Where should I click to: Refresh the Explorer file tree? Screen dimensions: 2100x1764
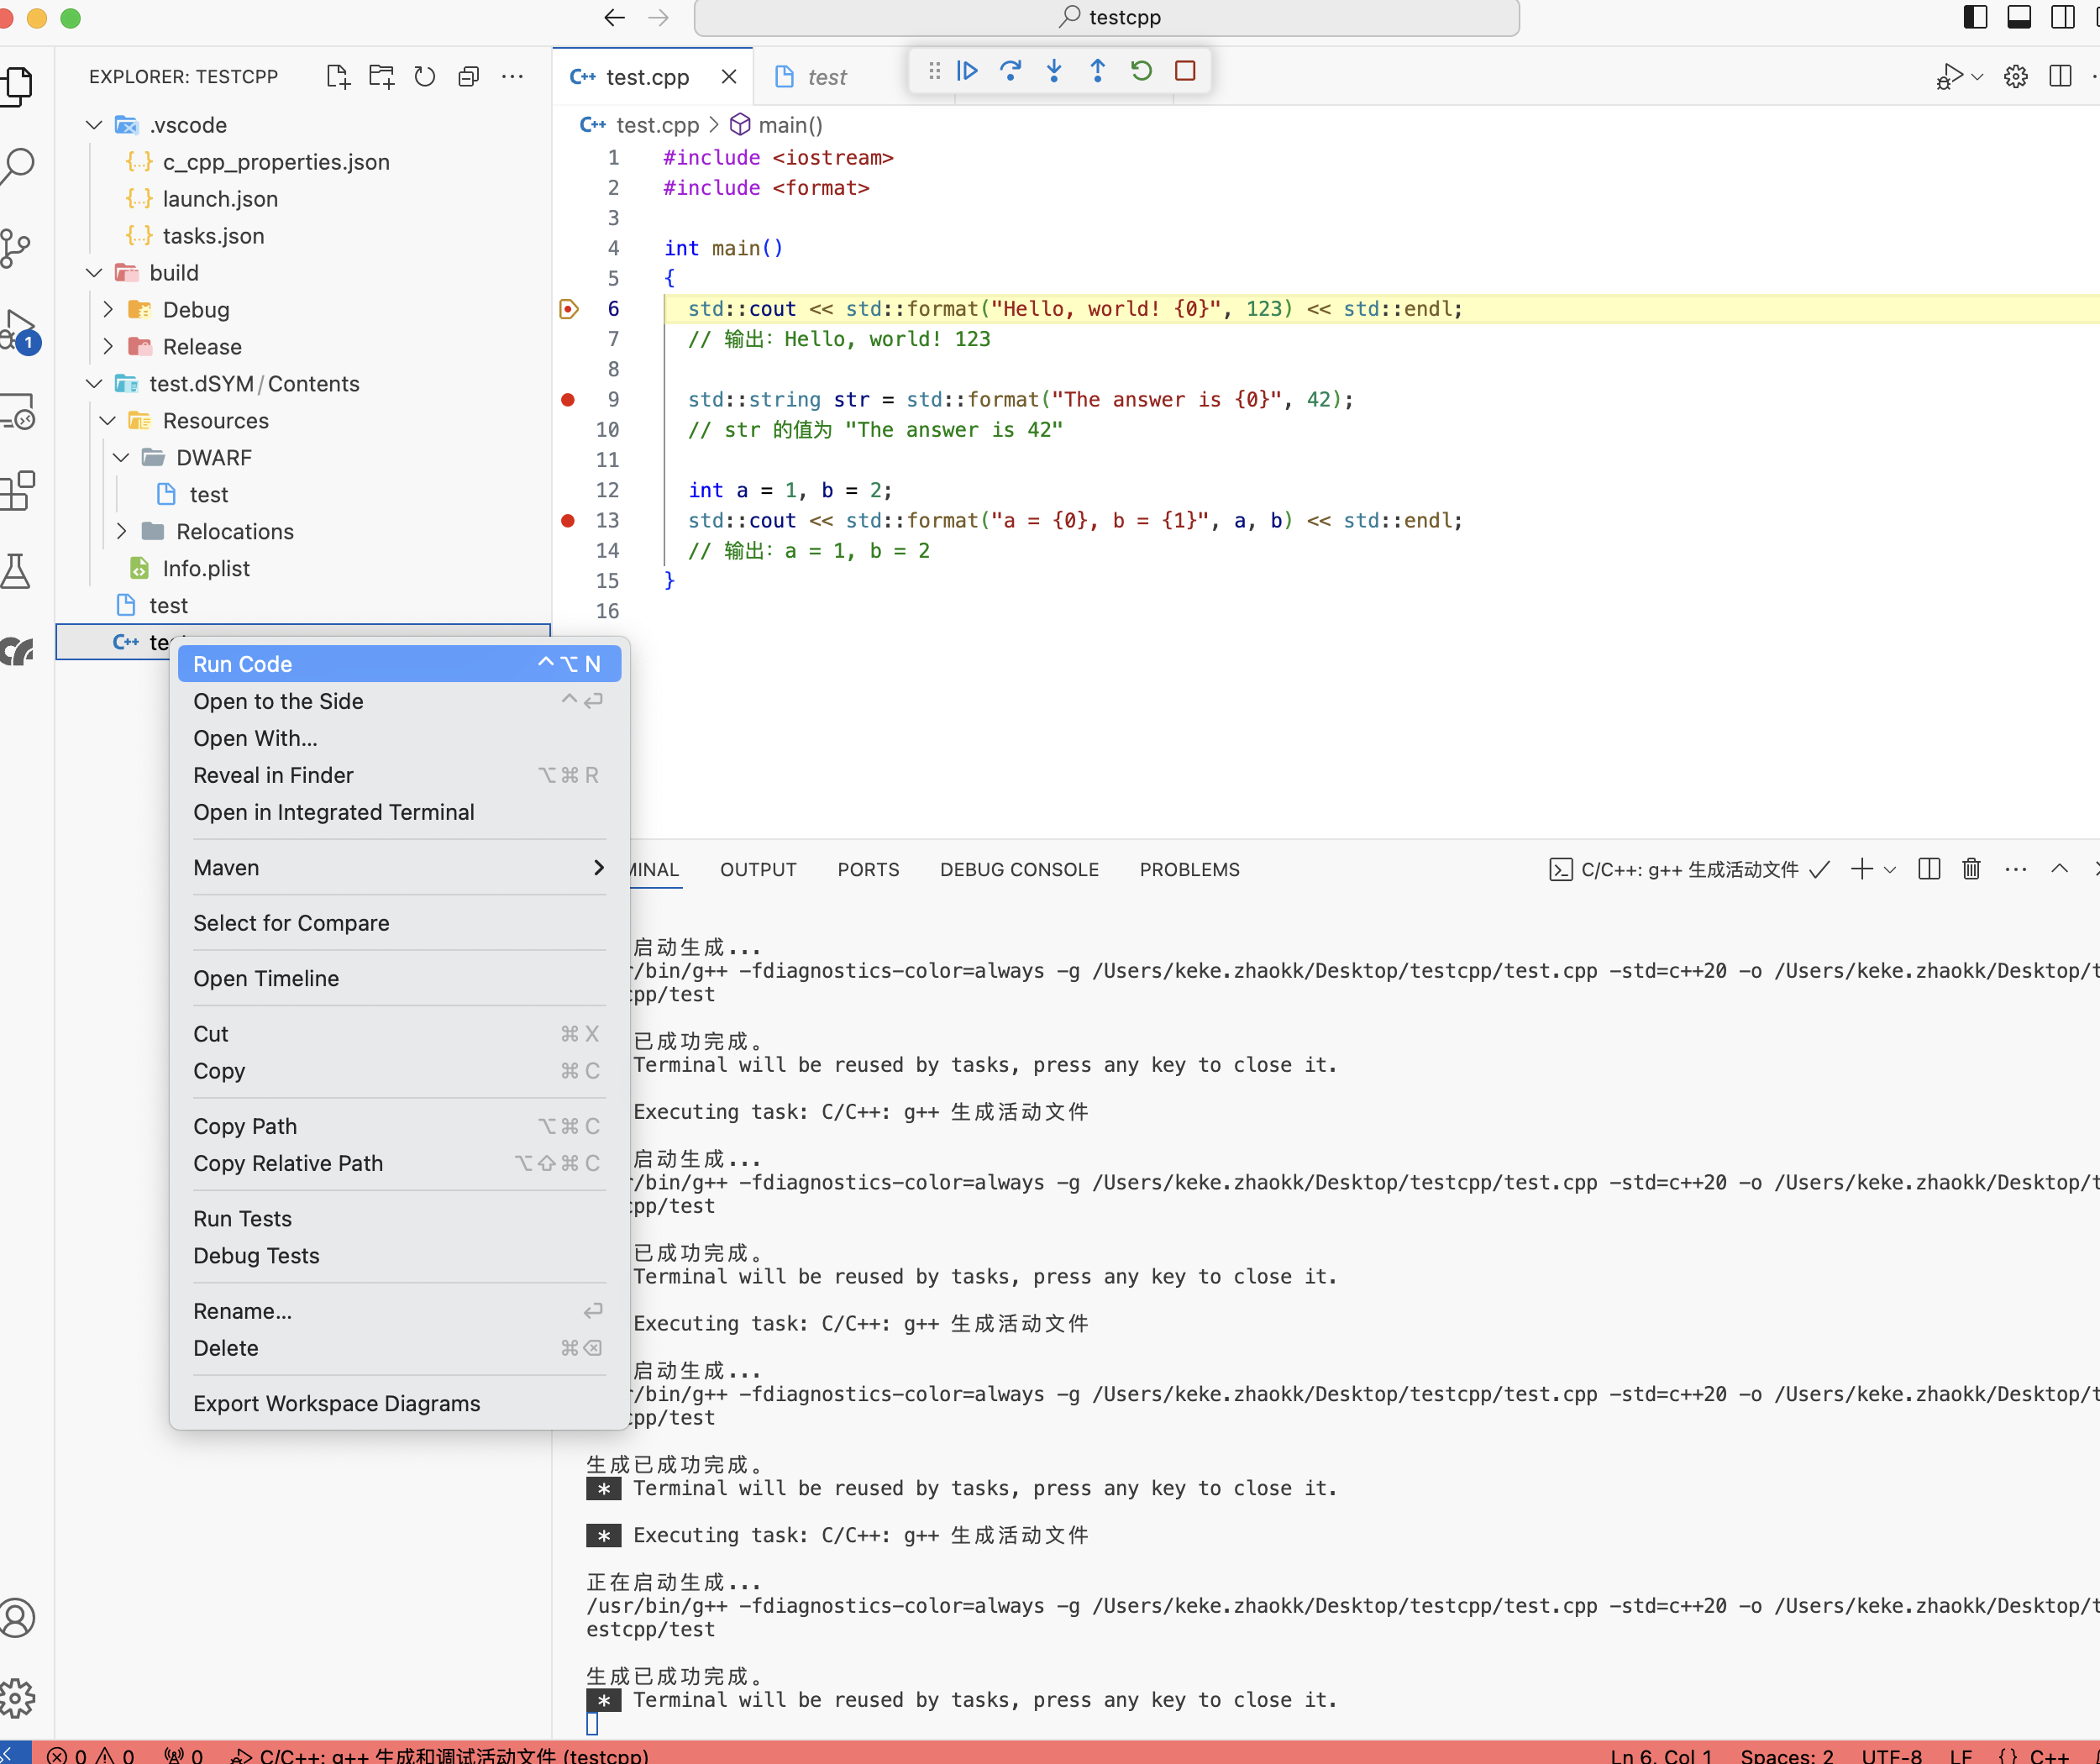pos(425,77)
